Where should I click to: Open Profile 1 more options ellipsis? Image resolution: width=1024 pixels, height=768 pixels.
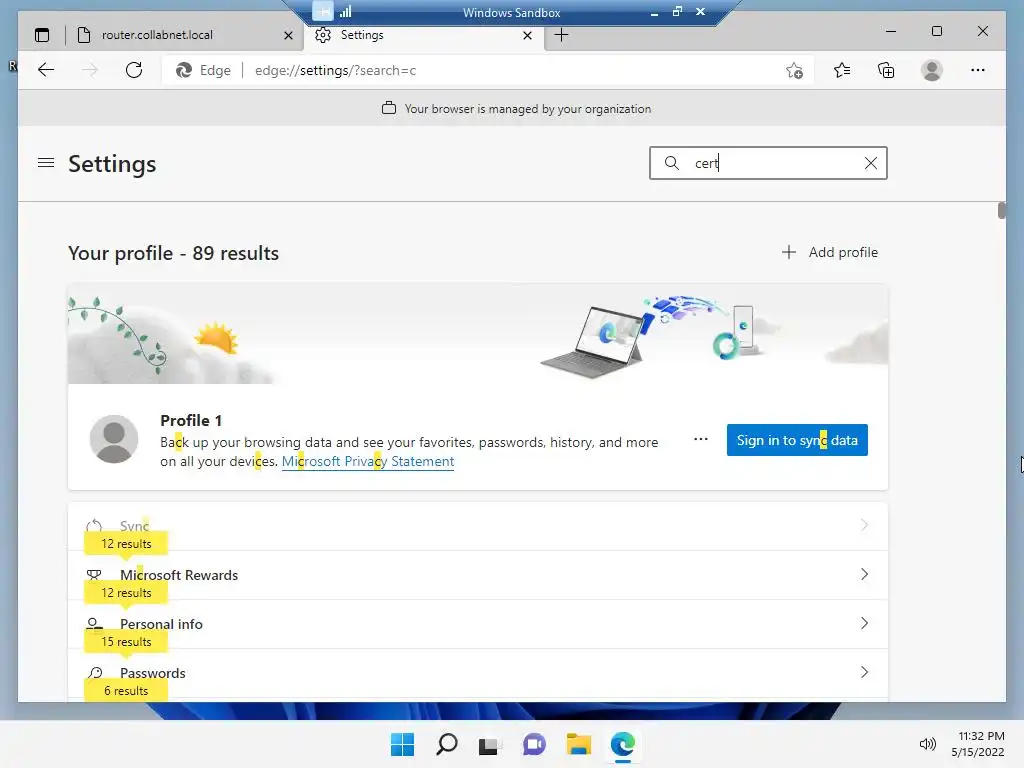pos(701,440)
